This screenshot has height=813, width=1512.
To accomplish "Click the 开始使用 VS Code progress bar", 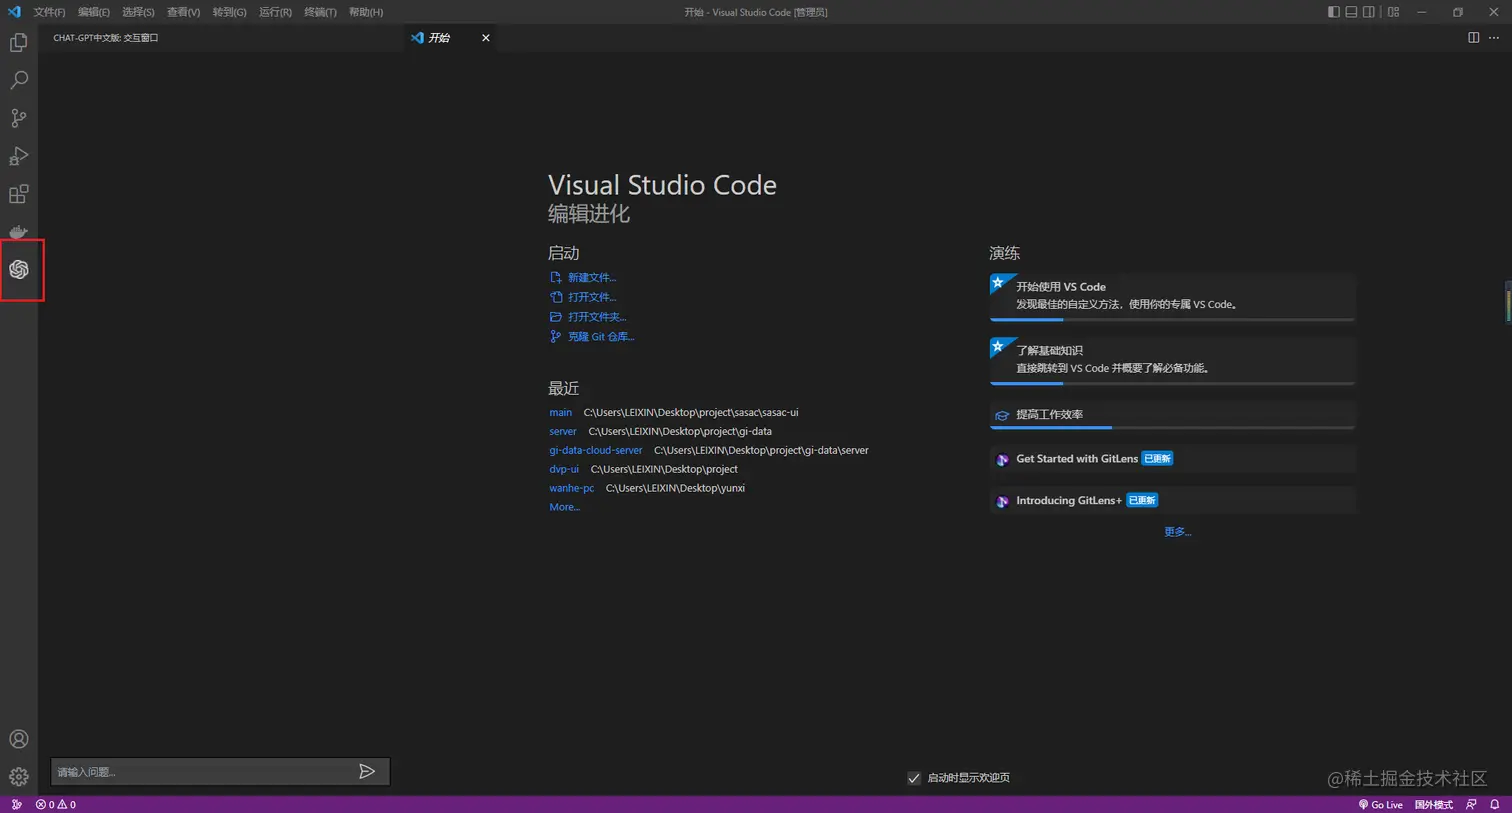I will tap(1172, 320).
